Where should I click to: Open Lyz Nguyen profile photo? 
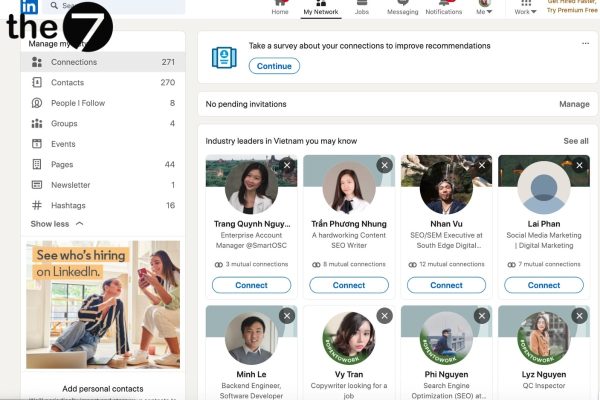click(x=544, y=338)
